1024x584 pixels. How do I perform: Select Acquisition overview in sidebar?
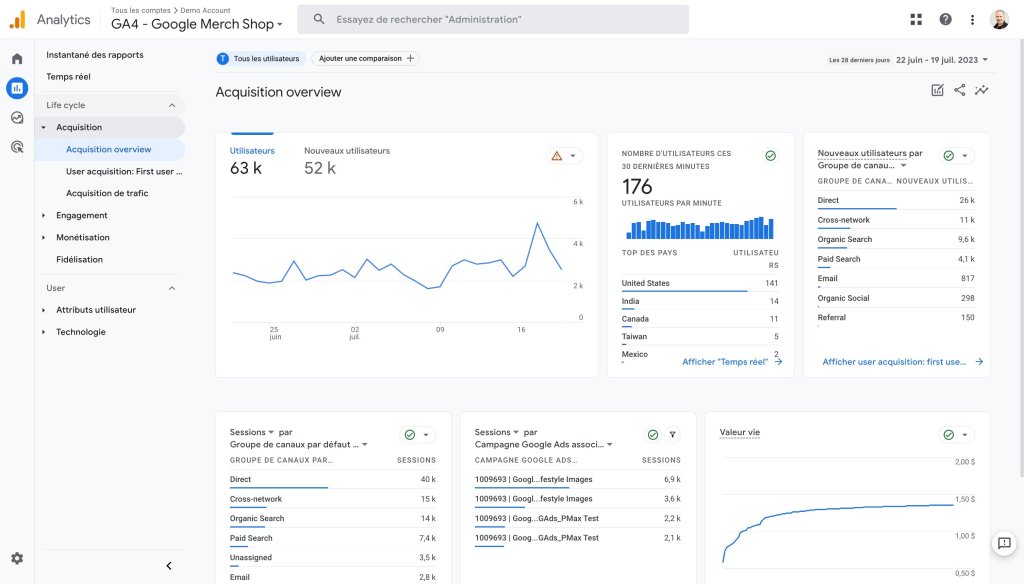point(108,150)
